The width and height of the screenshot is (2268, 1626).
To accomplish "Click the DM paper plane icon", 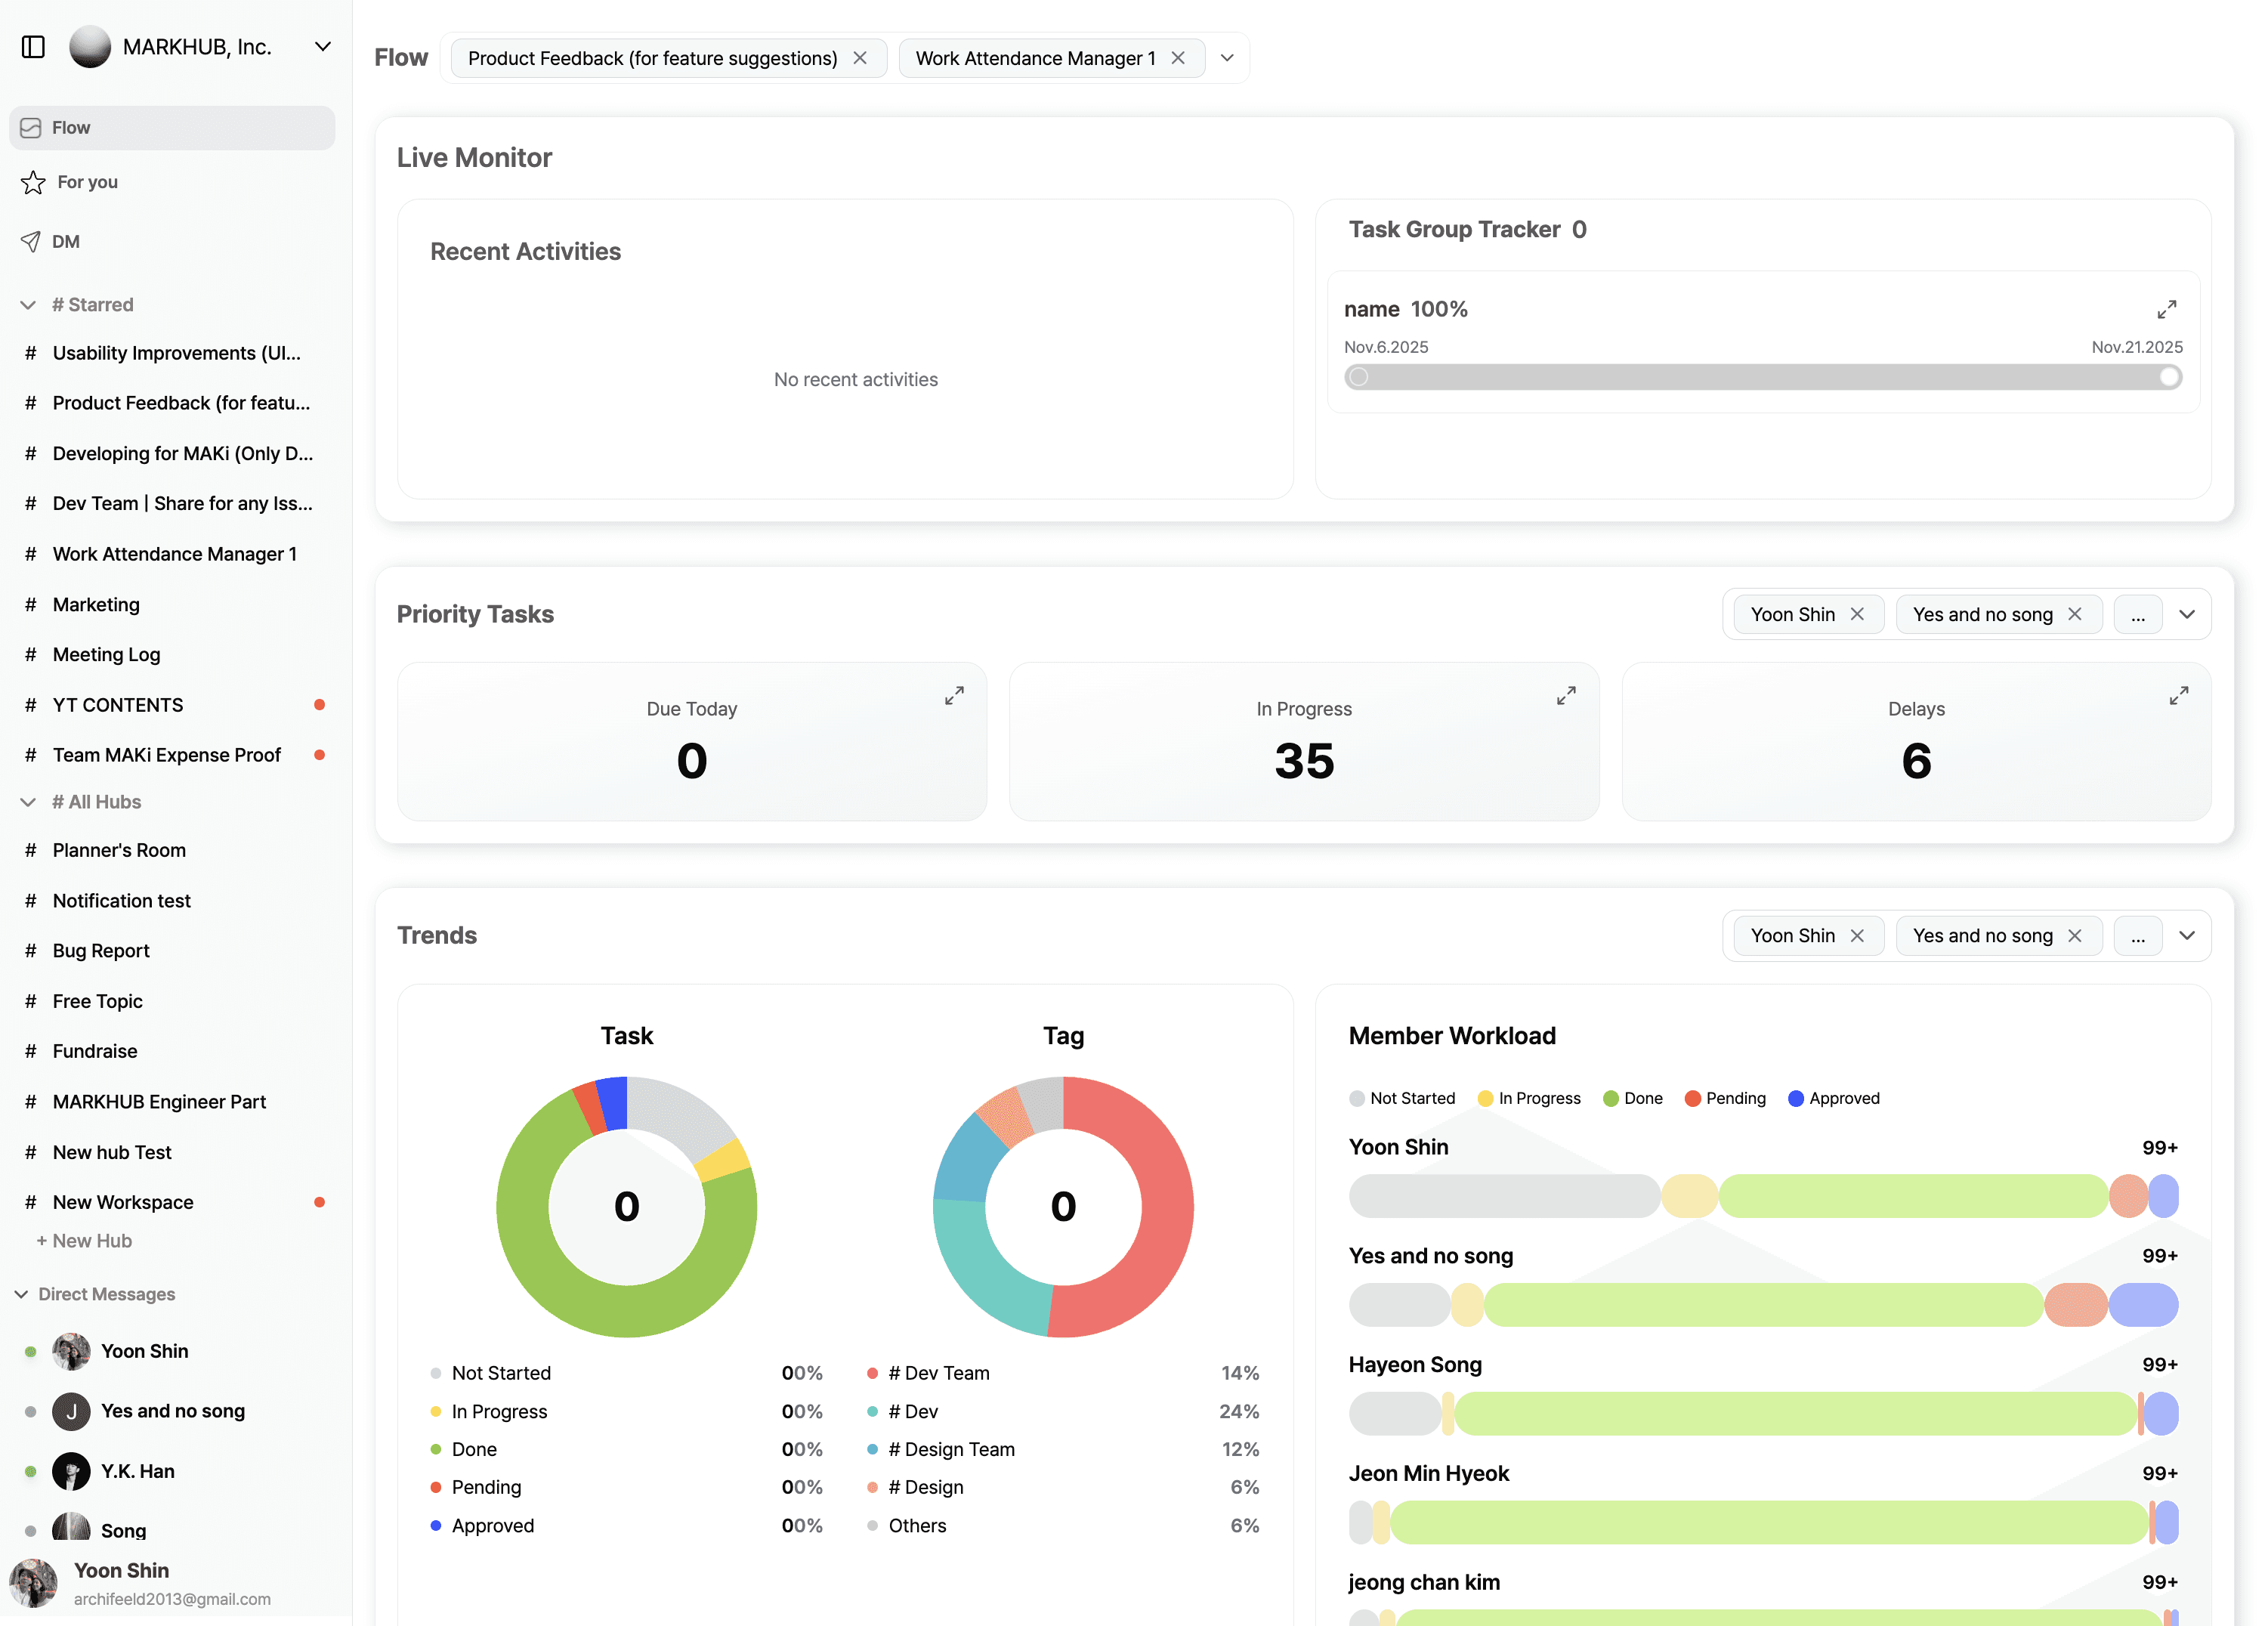I will 31,241.
